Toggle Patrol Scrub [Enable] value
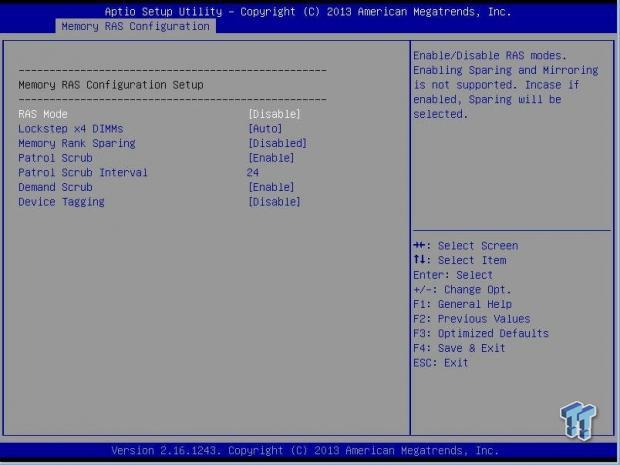 click(271, 158)
